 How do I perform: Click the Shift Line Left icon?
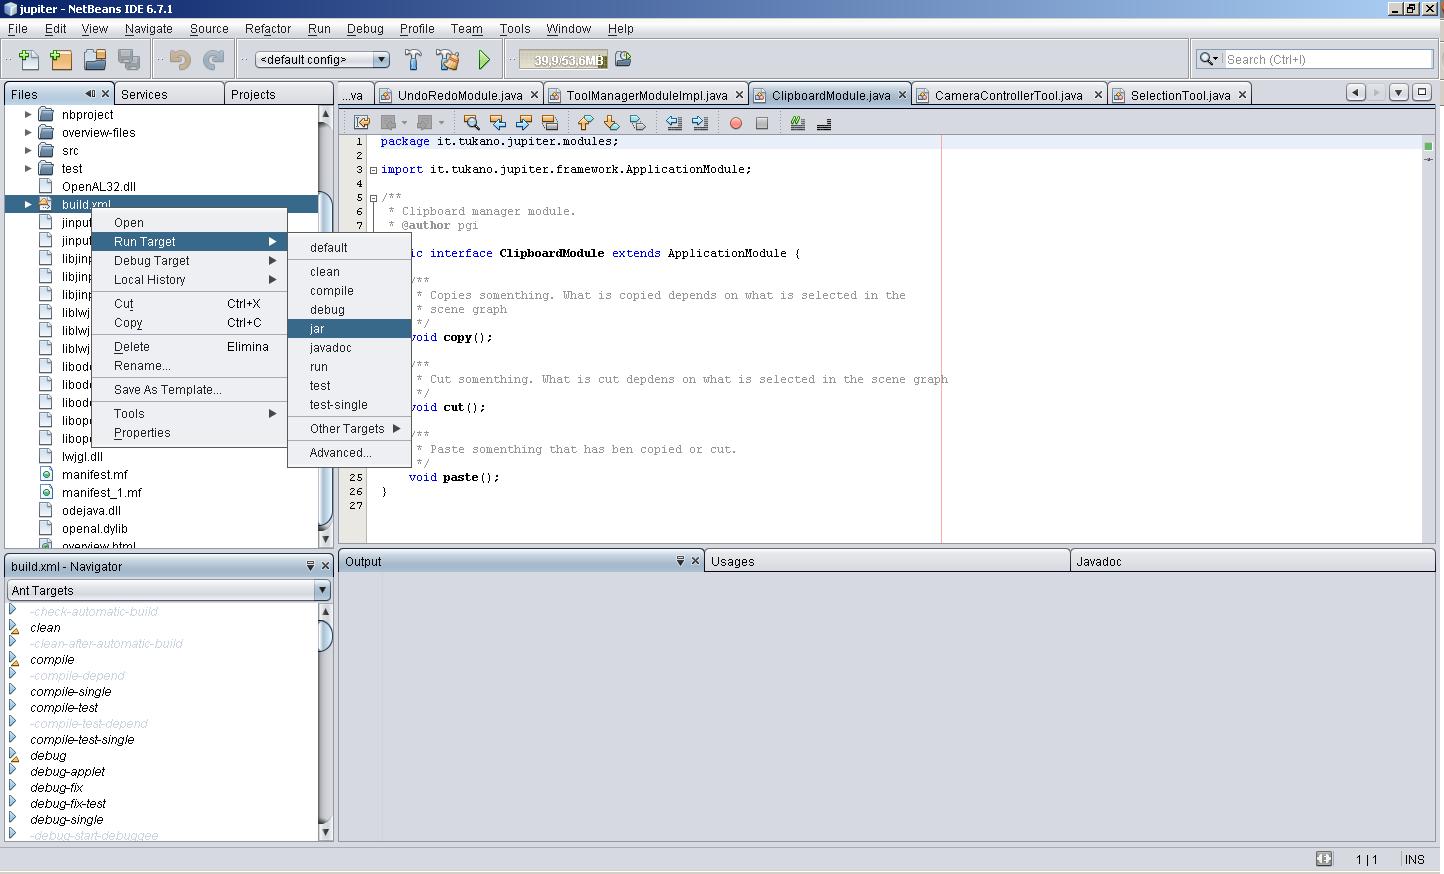click(x=674, y=123)
